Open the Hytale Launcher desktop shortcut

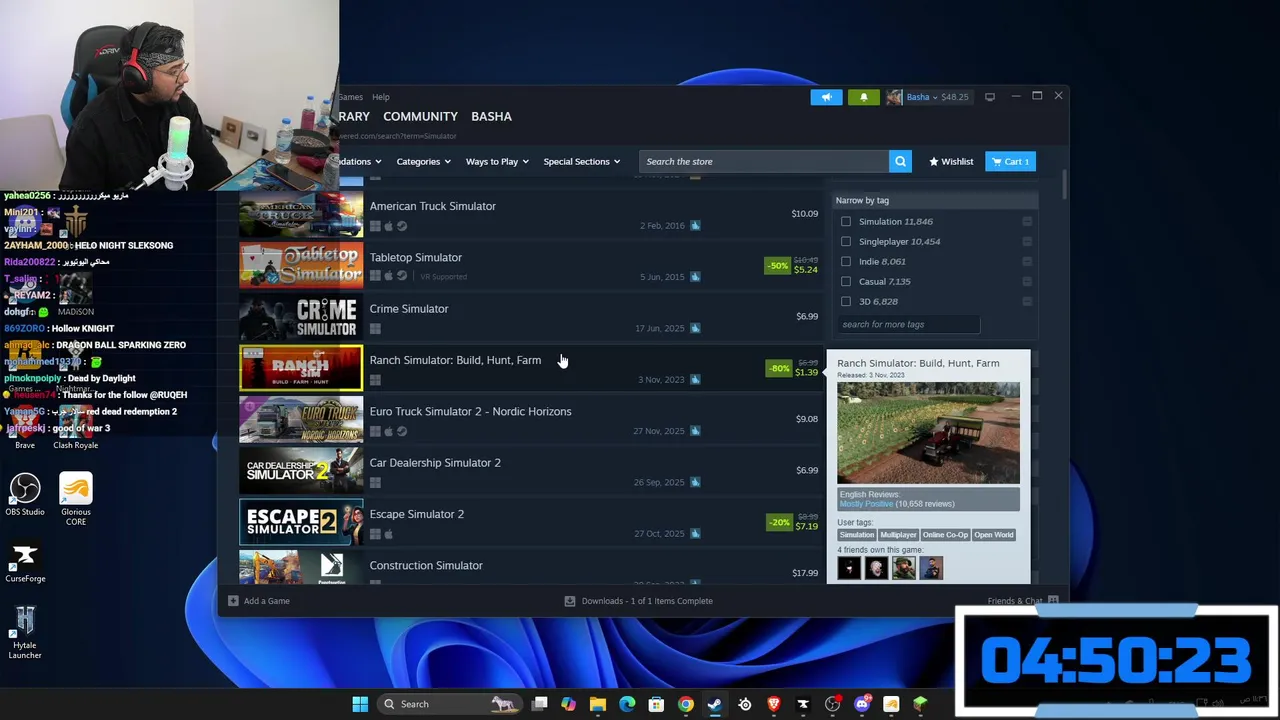pos(25,633)
